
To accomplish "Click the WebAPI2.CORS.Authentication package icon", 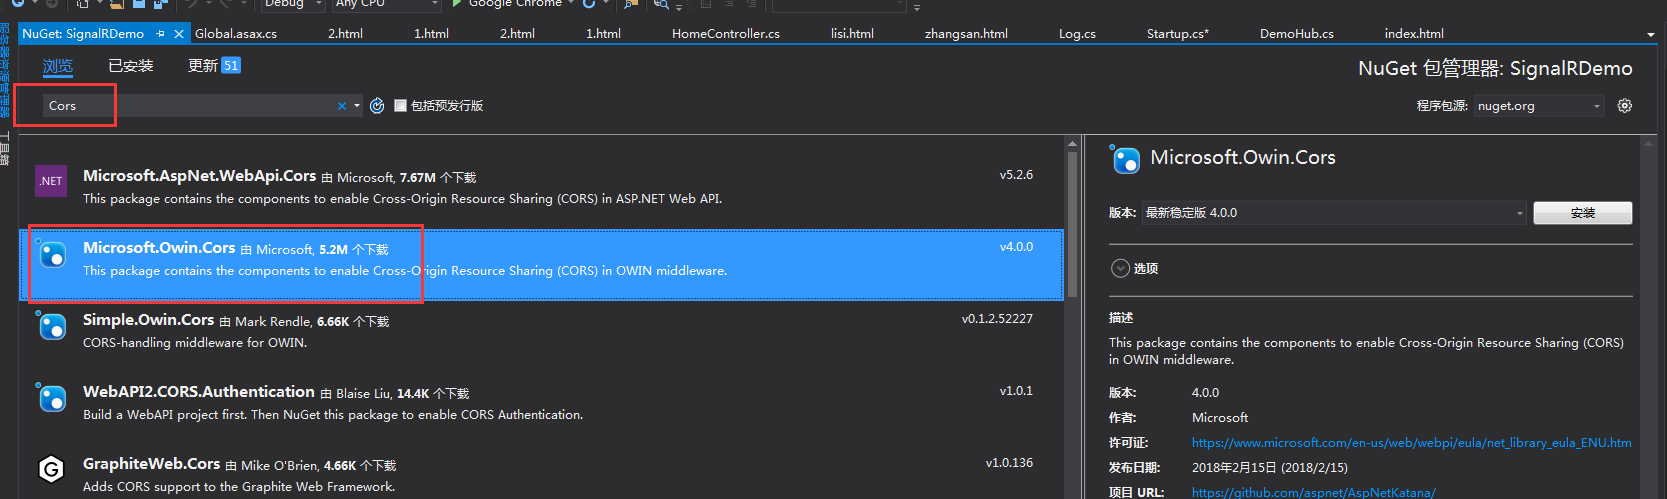I will click(51, 398).
